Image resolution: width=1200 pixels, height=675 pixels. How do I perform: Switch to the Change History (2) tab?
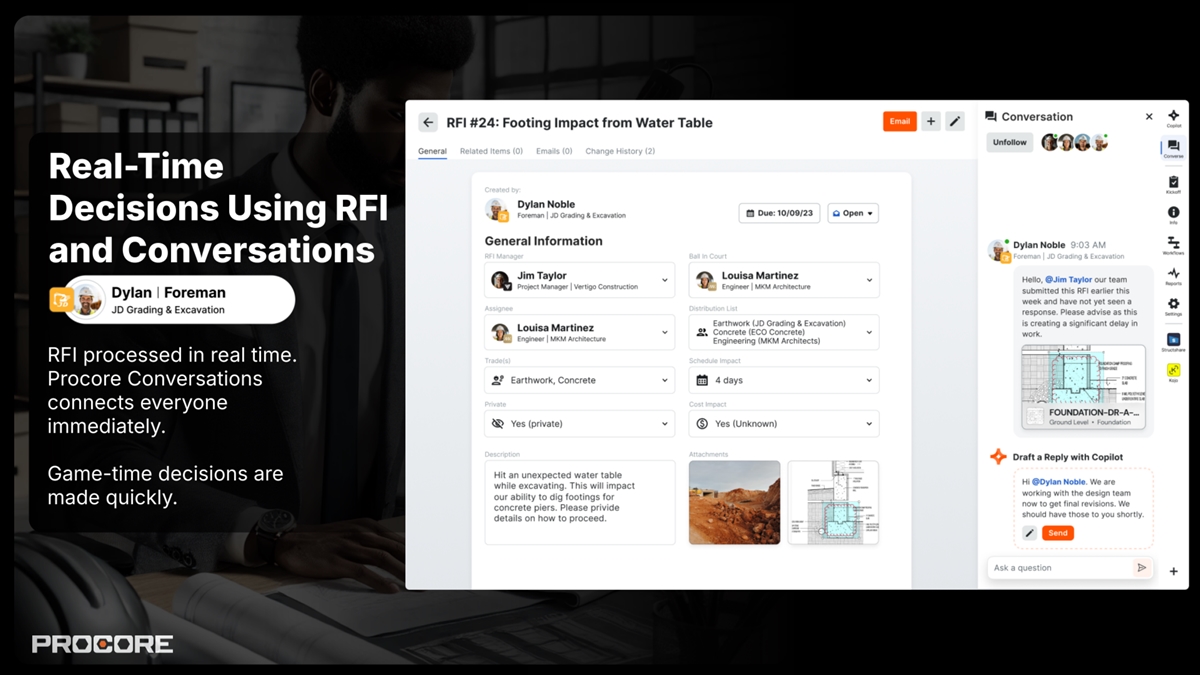coord(620,151)
